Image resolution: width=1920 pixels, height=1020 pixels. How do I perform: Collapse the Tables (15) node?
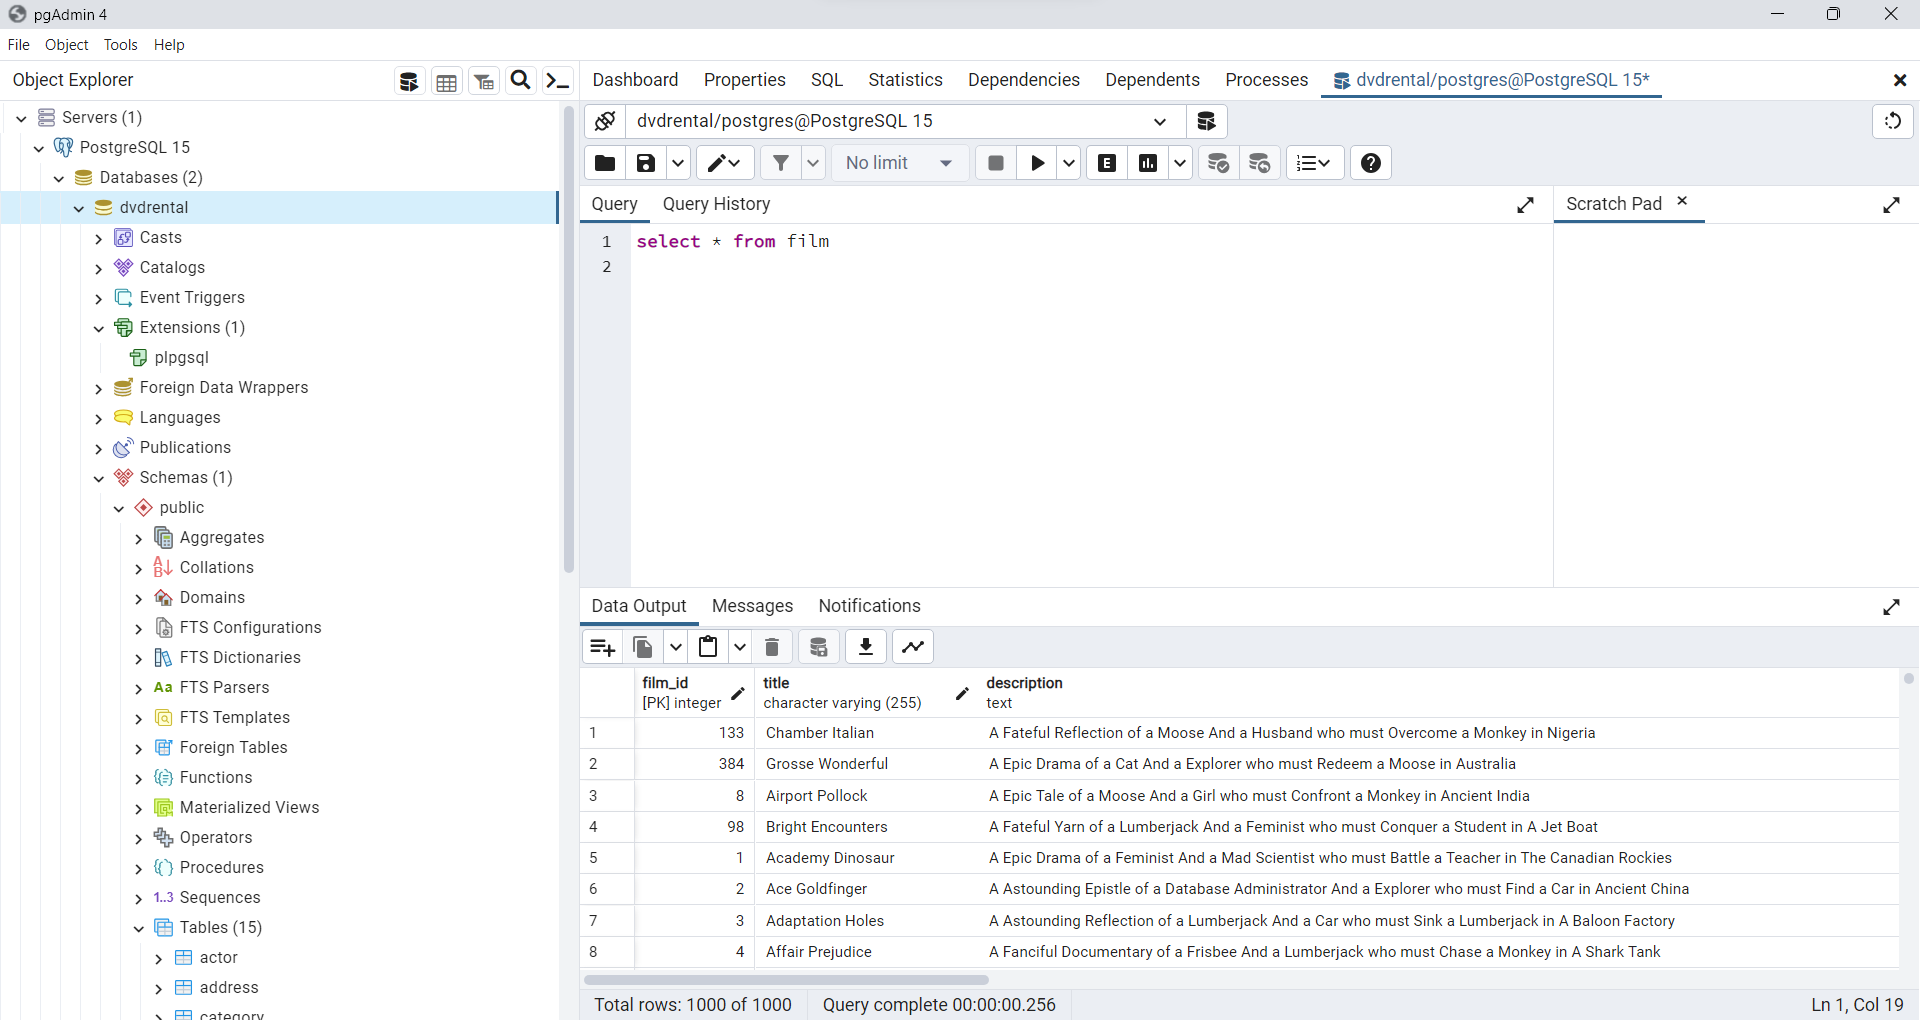coord(139,928)
